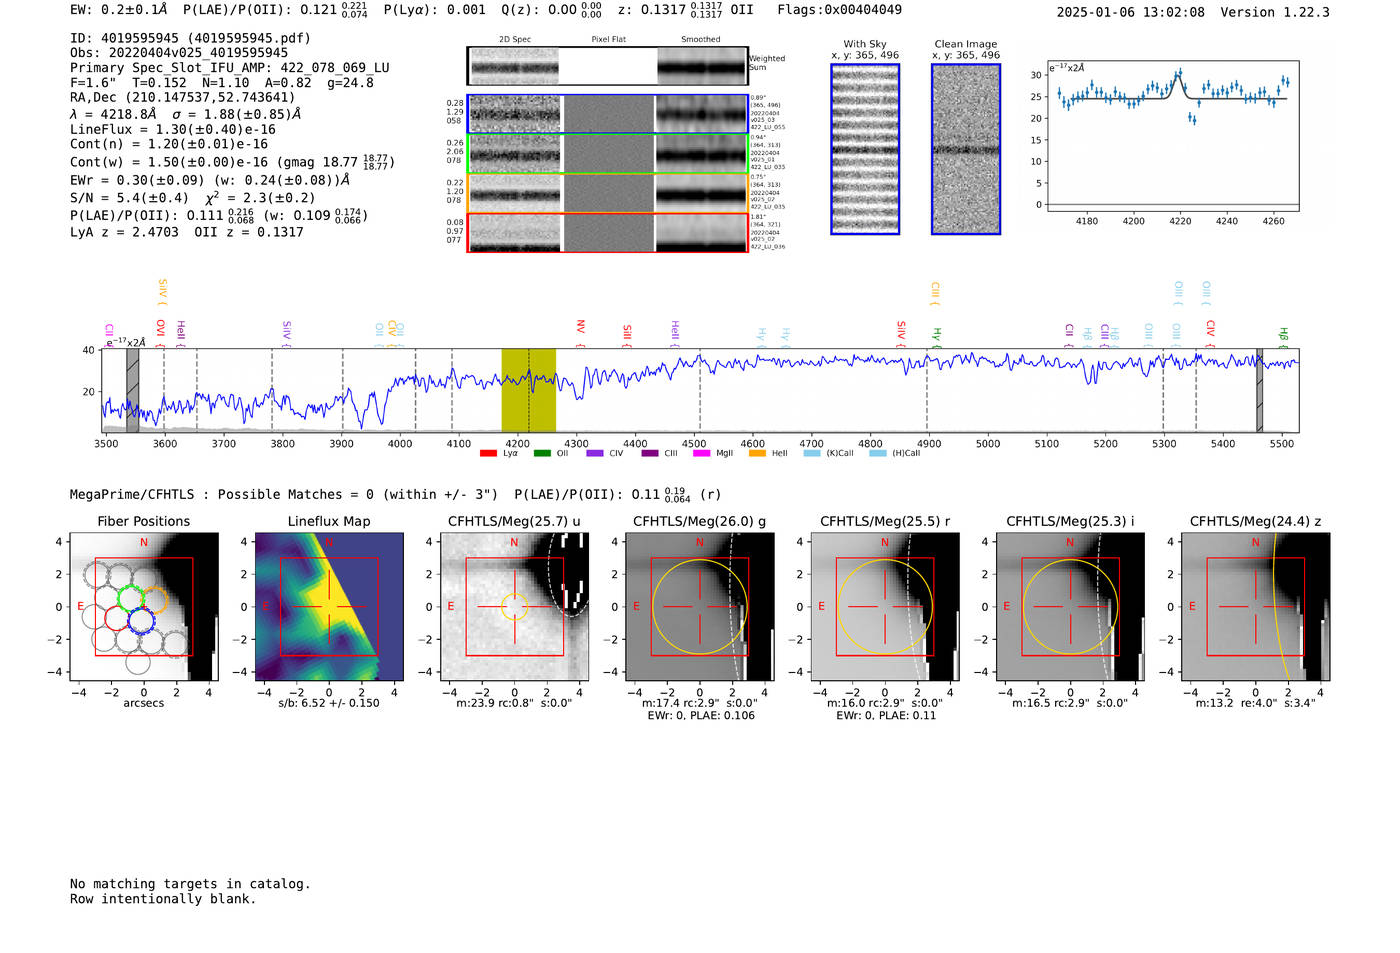
Task: View the CFHTLS z-band cutout image
Action: [x=1256, y=607]
